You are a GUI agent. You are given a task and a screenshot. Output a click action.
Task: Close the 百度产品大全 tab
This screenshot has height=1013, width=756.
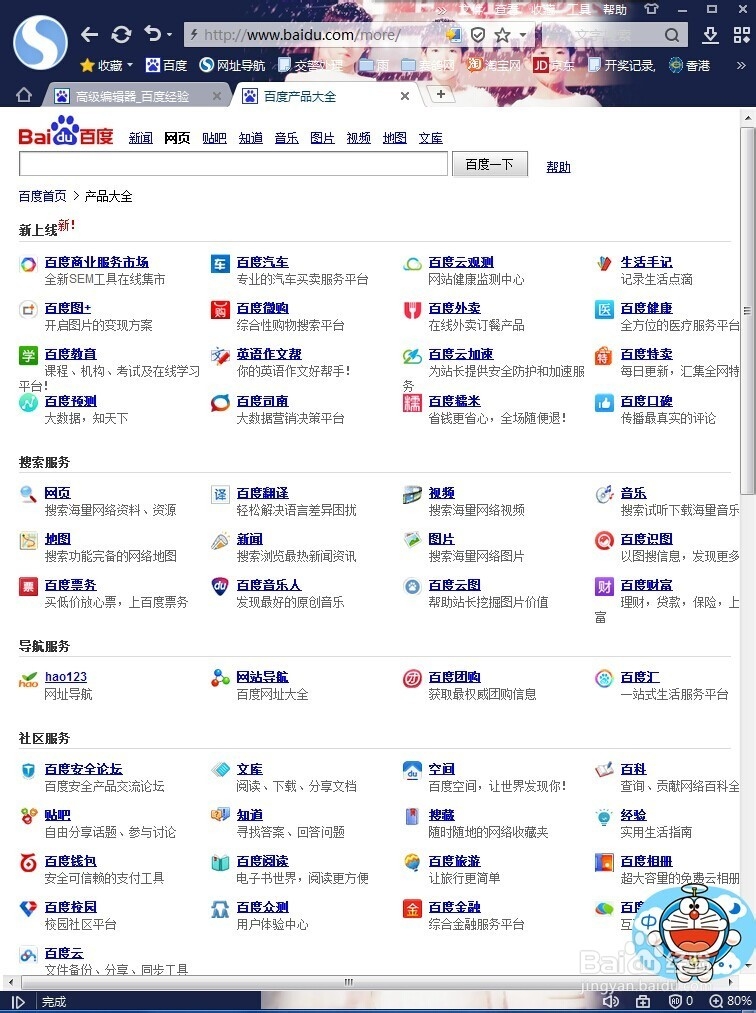[x=405, y=96]
